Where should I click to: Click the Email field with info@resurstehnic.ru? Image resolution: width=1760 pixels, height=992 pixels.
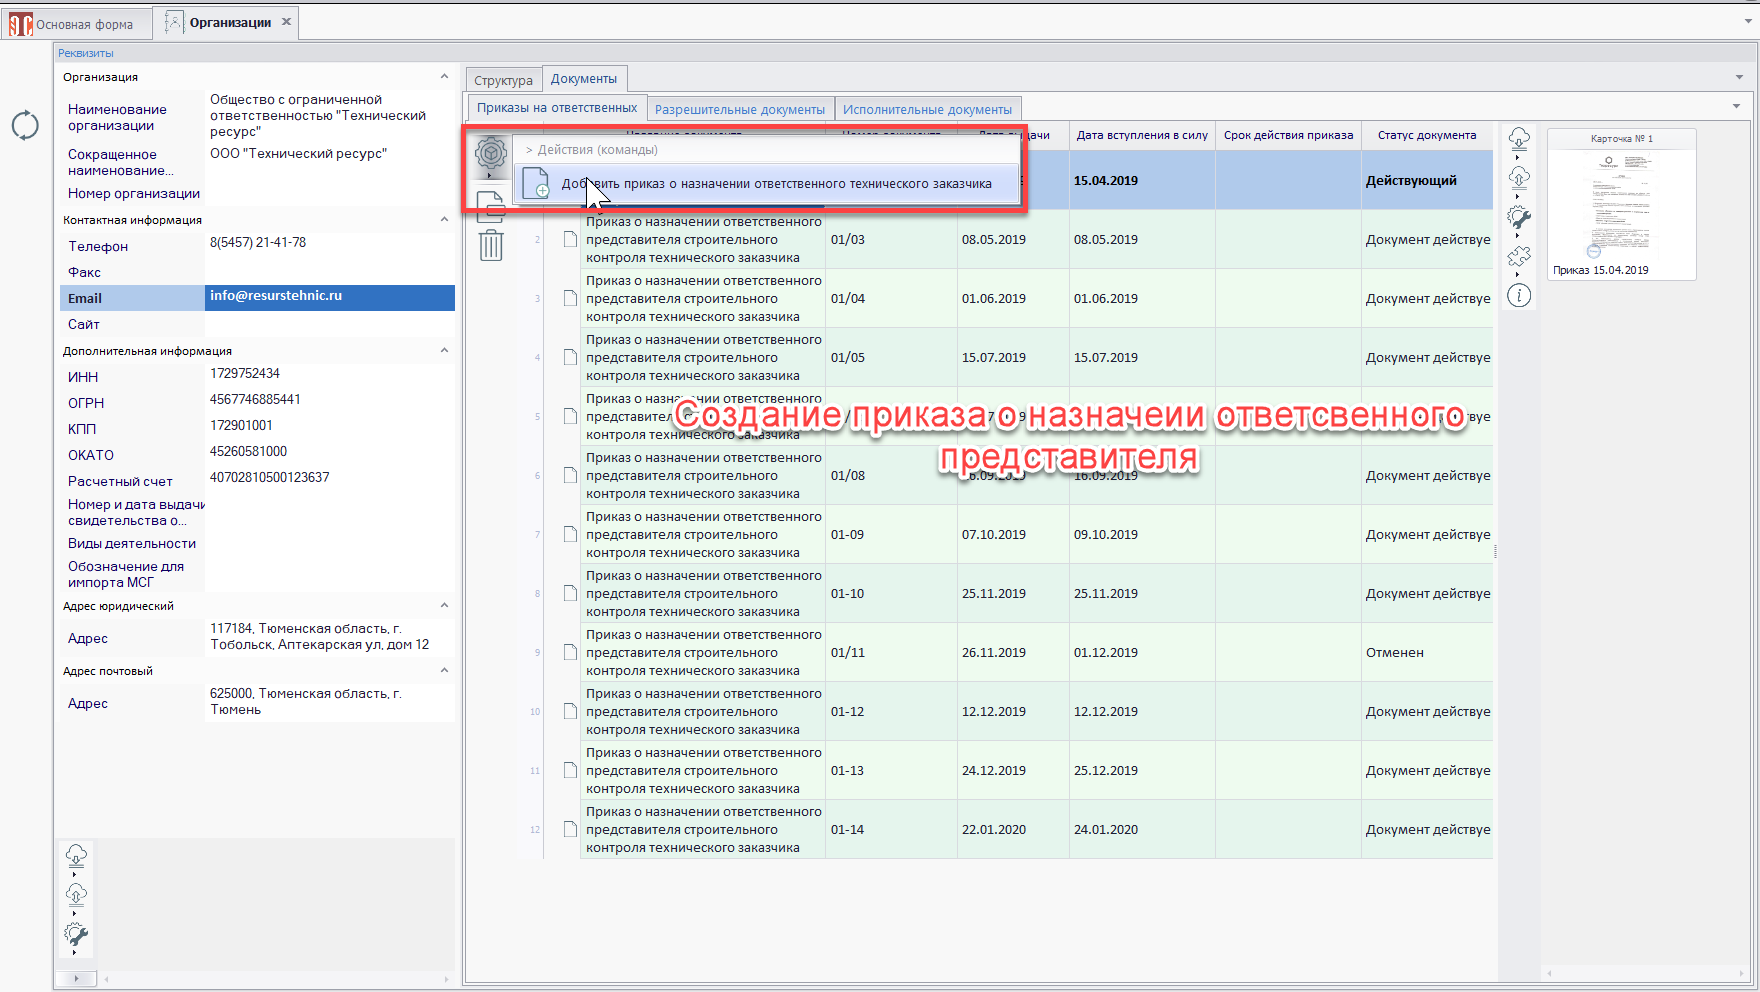click(x=329, y=297)
